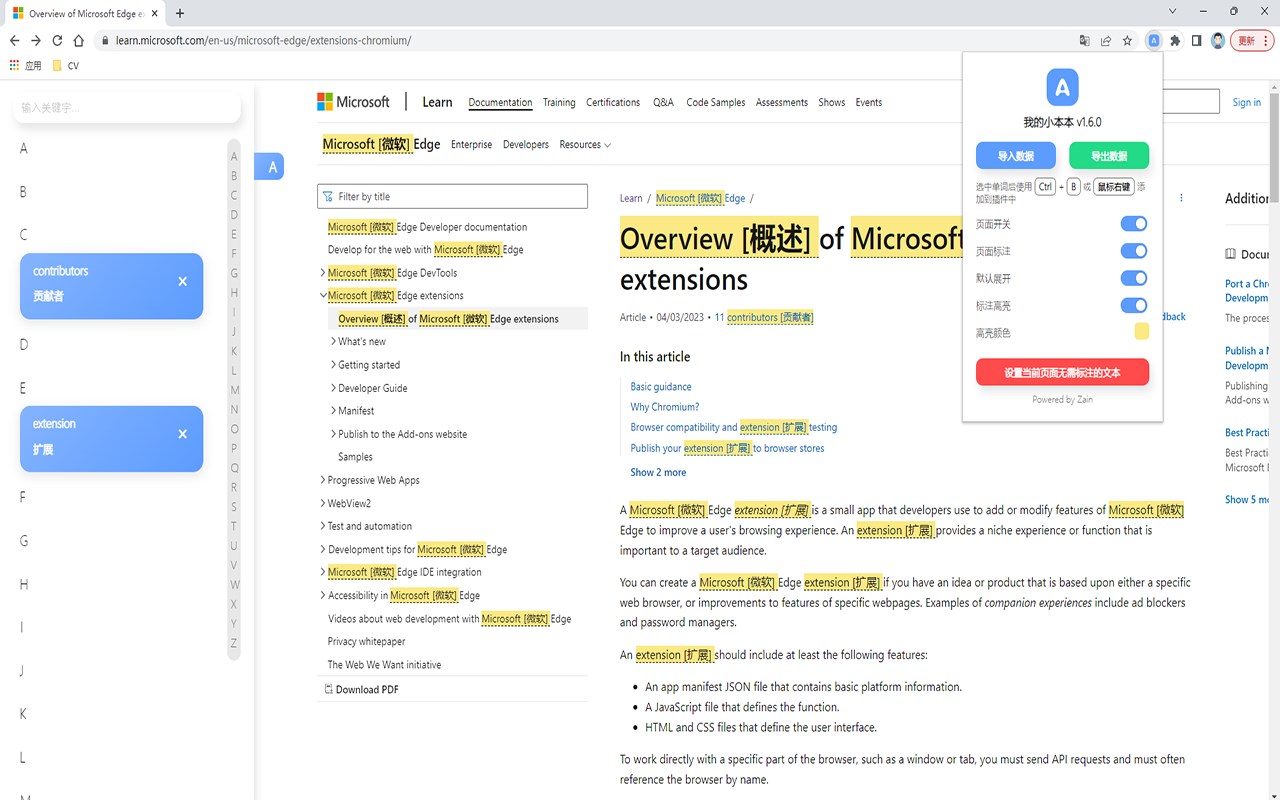Viewport: 1280px width, 800px height.
Task: Open the Documentation nav item
Action: pyautogui.click(x=500, y=102)
